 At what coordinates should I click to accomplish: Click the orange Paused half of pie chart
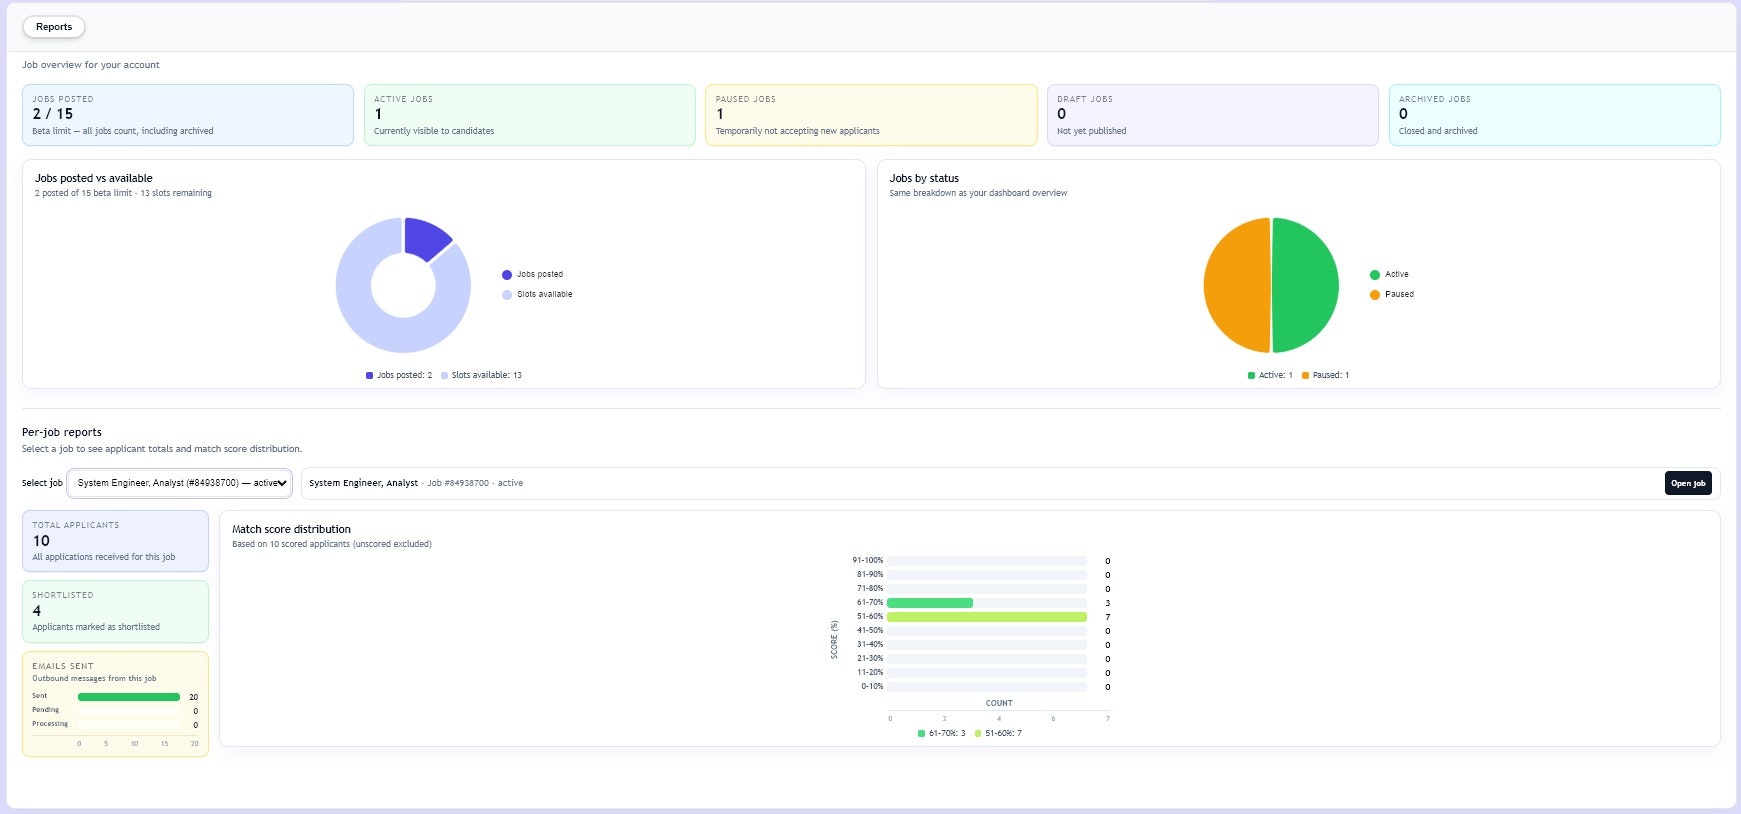pyautogui.click(x=1236, y=285)
